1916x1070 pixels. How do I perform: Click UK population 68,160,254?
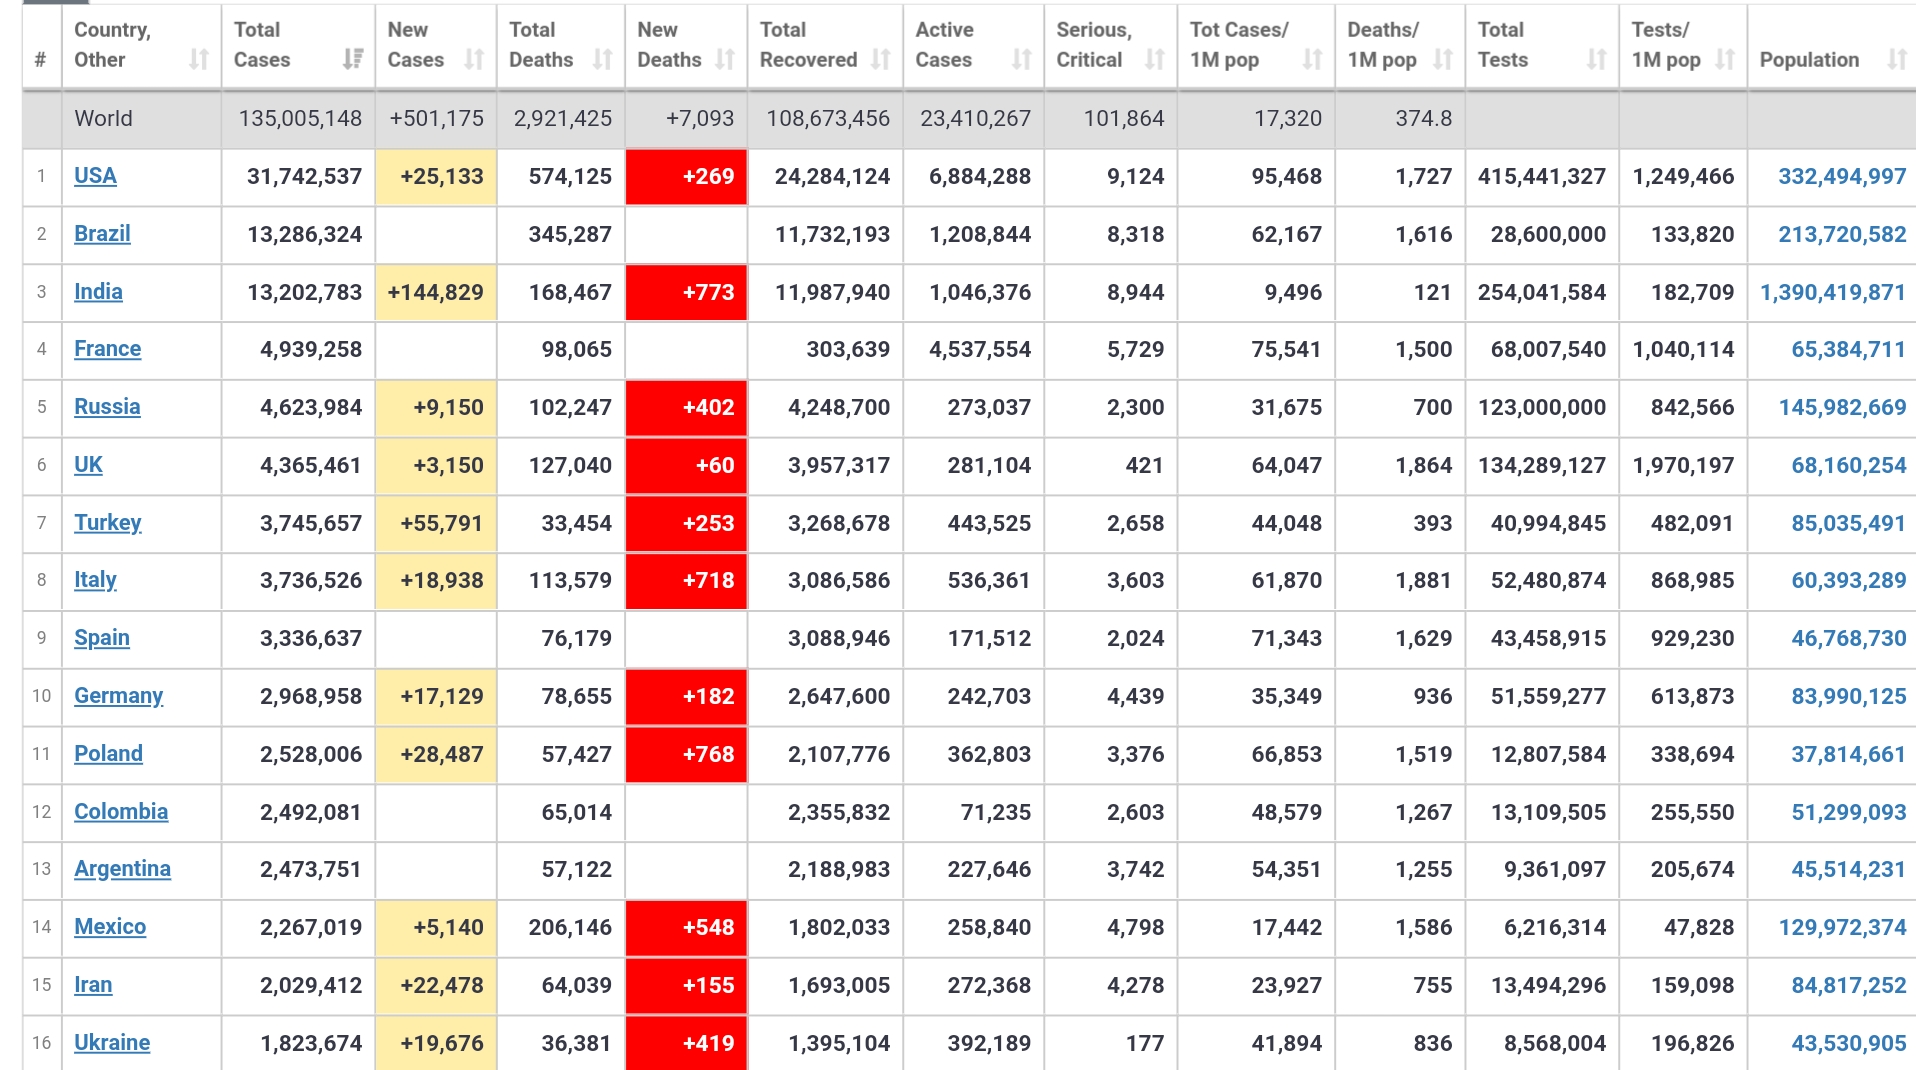tap(1849, 465)
